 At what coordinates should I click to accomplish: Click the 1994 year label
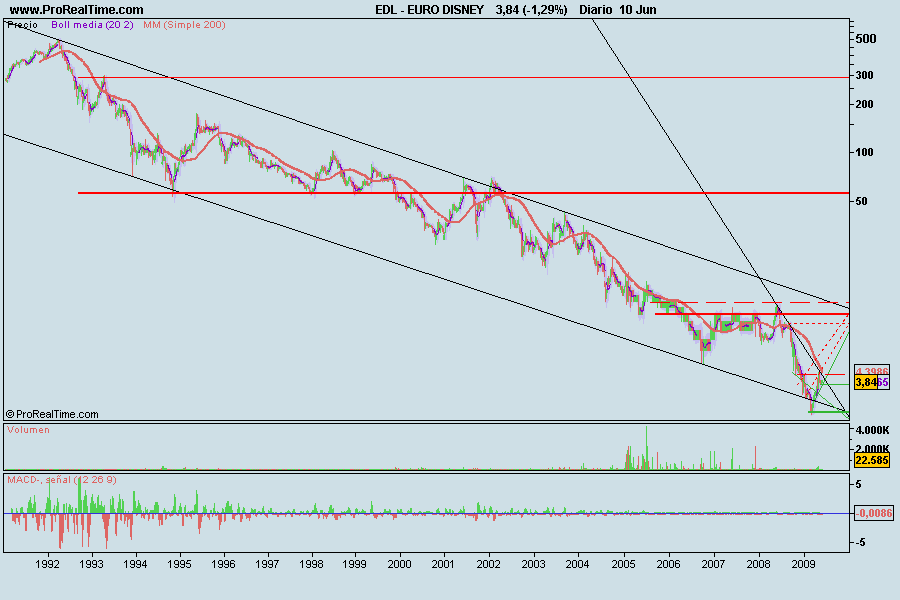(135, 564)
